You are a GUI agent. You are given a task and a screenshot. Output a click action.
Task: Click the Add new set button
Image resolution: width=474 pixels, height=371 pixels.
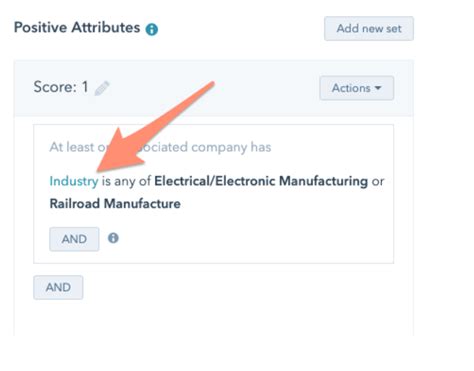pos(369,29)
